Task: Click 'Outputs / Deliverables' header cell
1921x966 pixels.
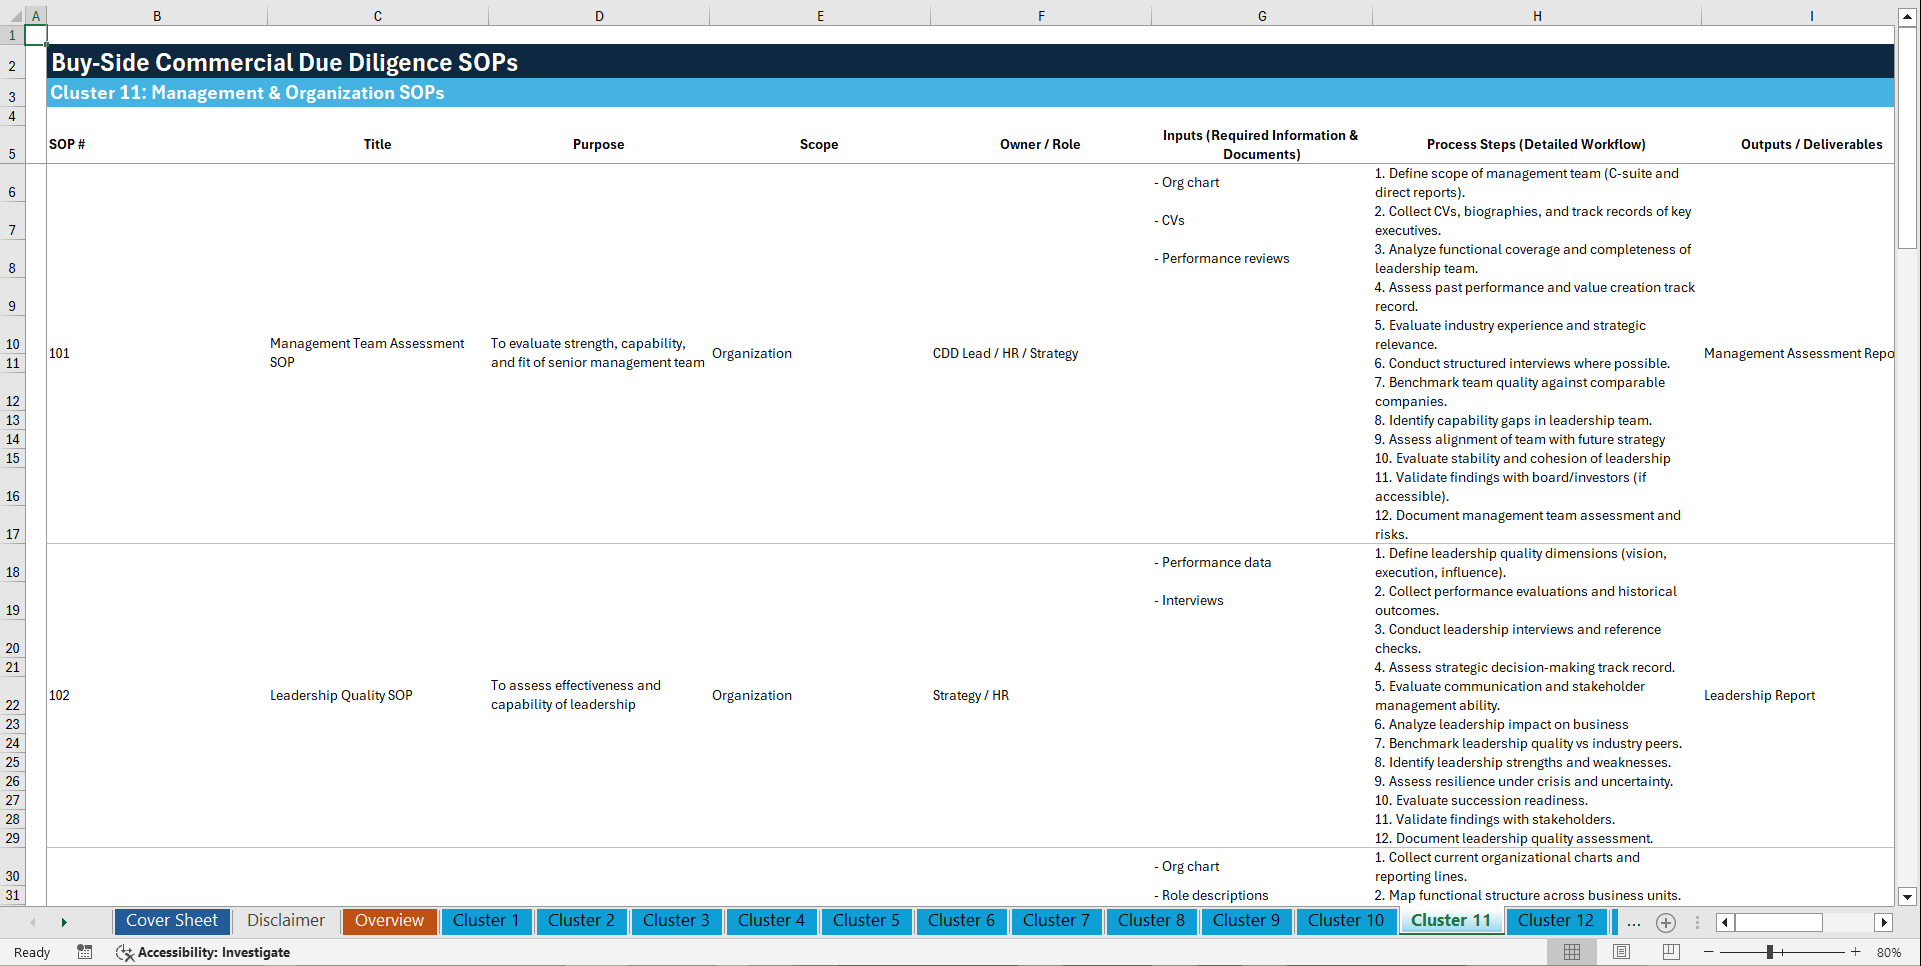Action: pos(1812,145)
